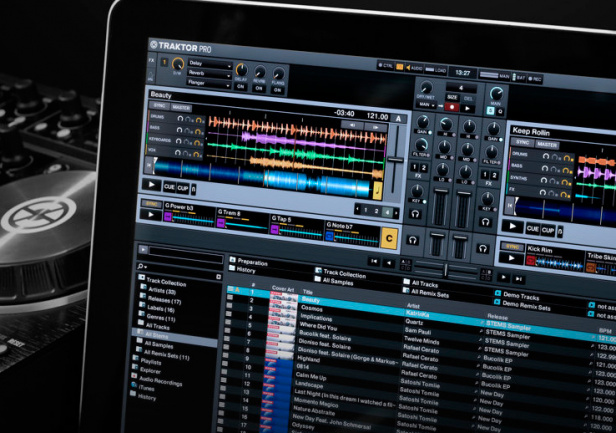Click the flux mode icon on Keep Rollin deck
The image size is (616, 433).
click(x=560, y=231)
